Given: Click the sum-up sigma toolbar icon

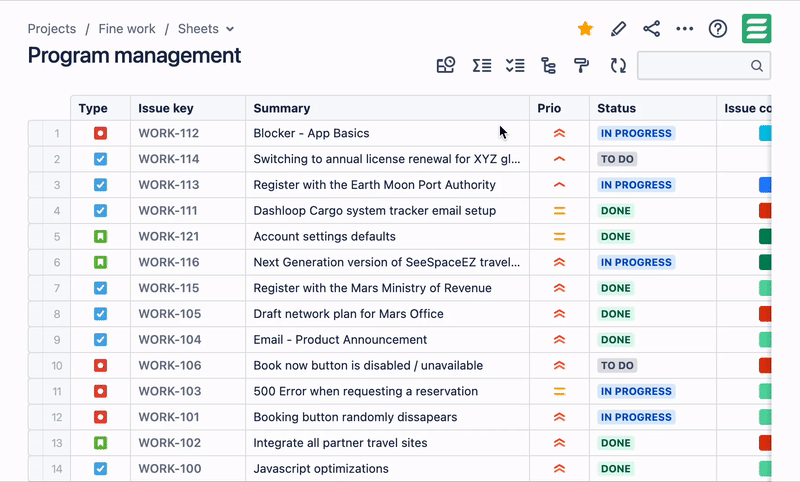Looking at the screenshot, I should [x=482, y=65].
